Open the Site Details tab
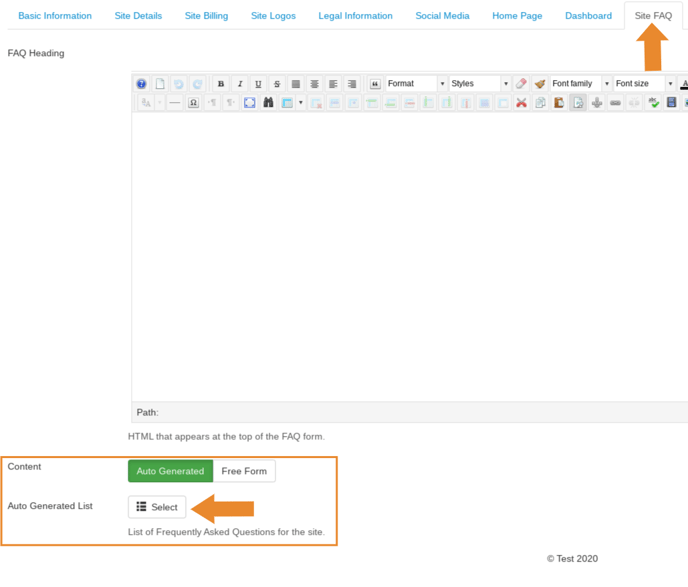 pyautogui.click(x=138, y=16)
